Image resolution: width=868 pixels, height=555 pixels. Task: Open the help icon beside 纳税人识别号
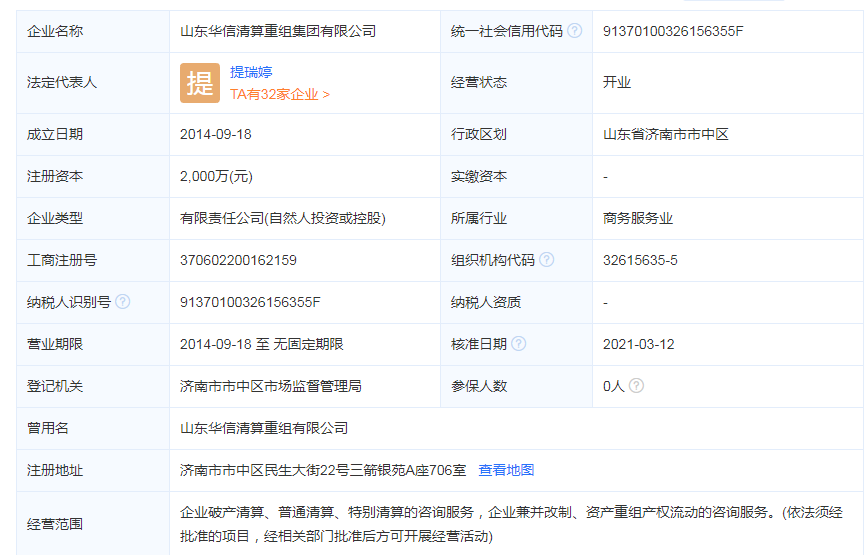pos(123,302)
